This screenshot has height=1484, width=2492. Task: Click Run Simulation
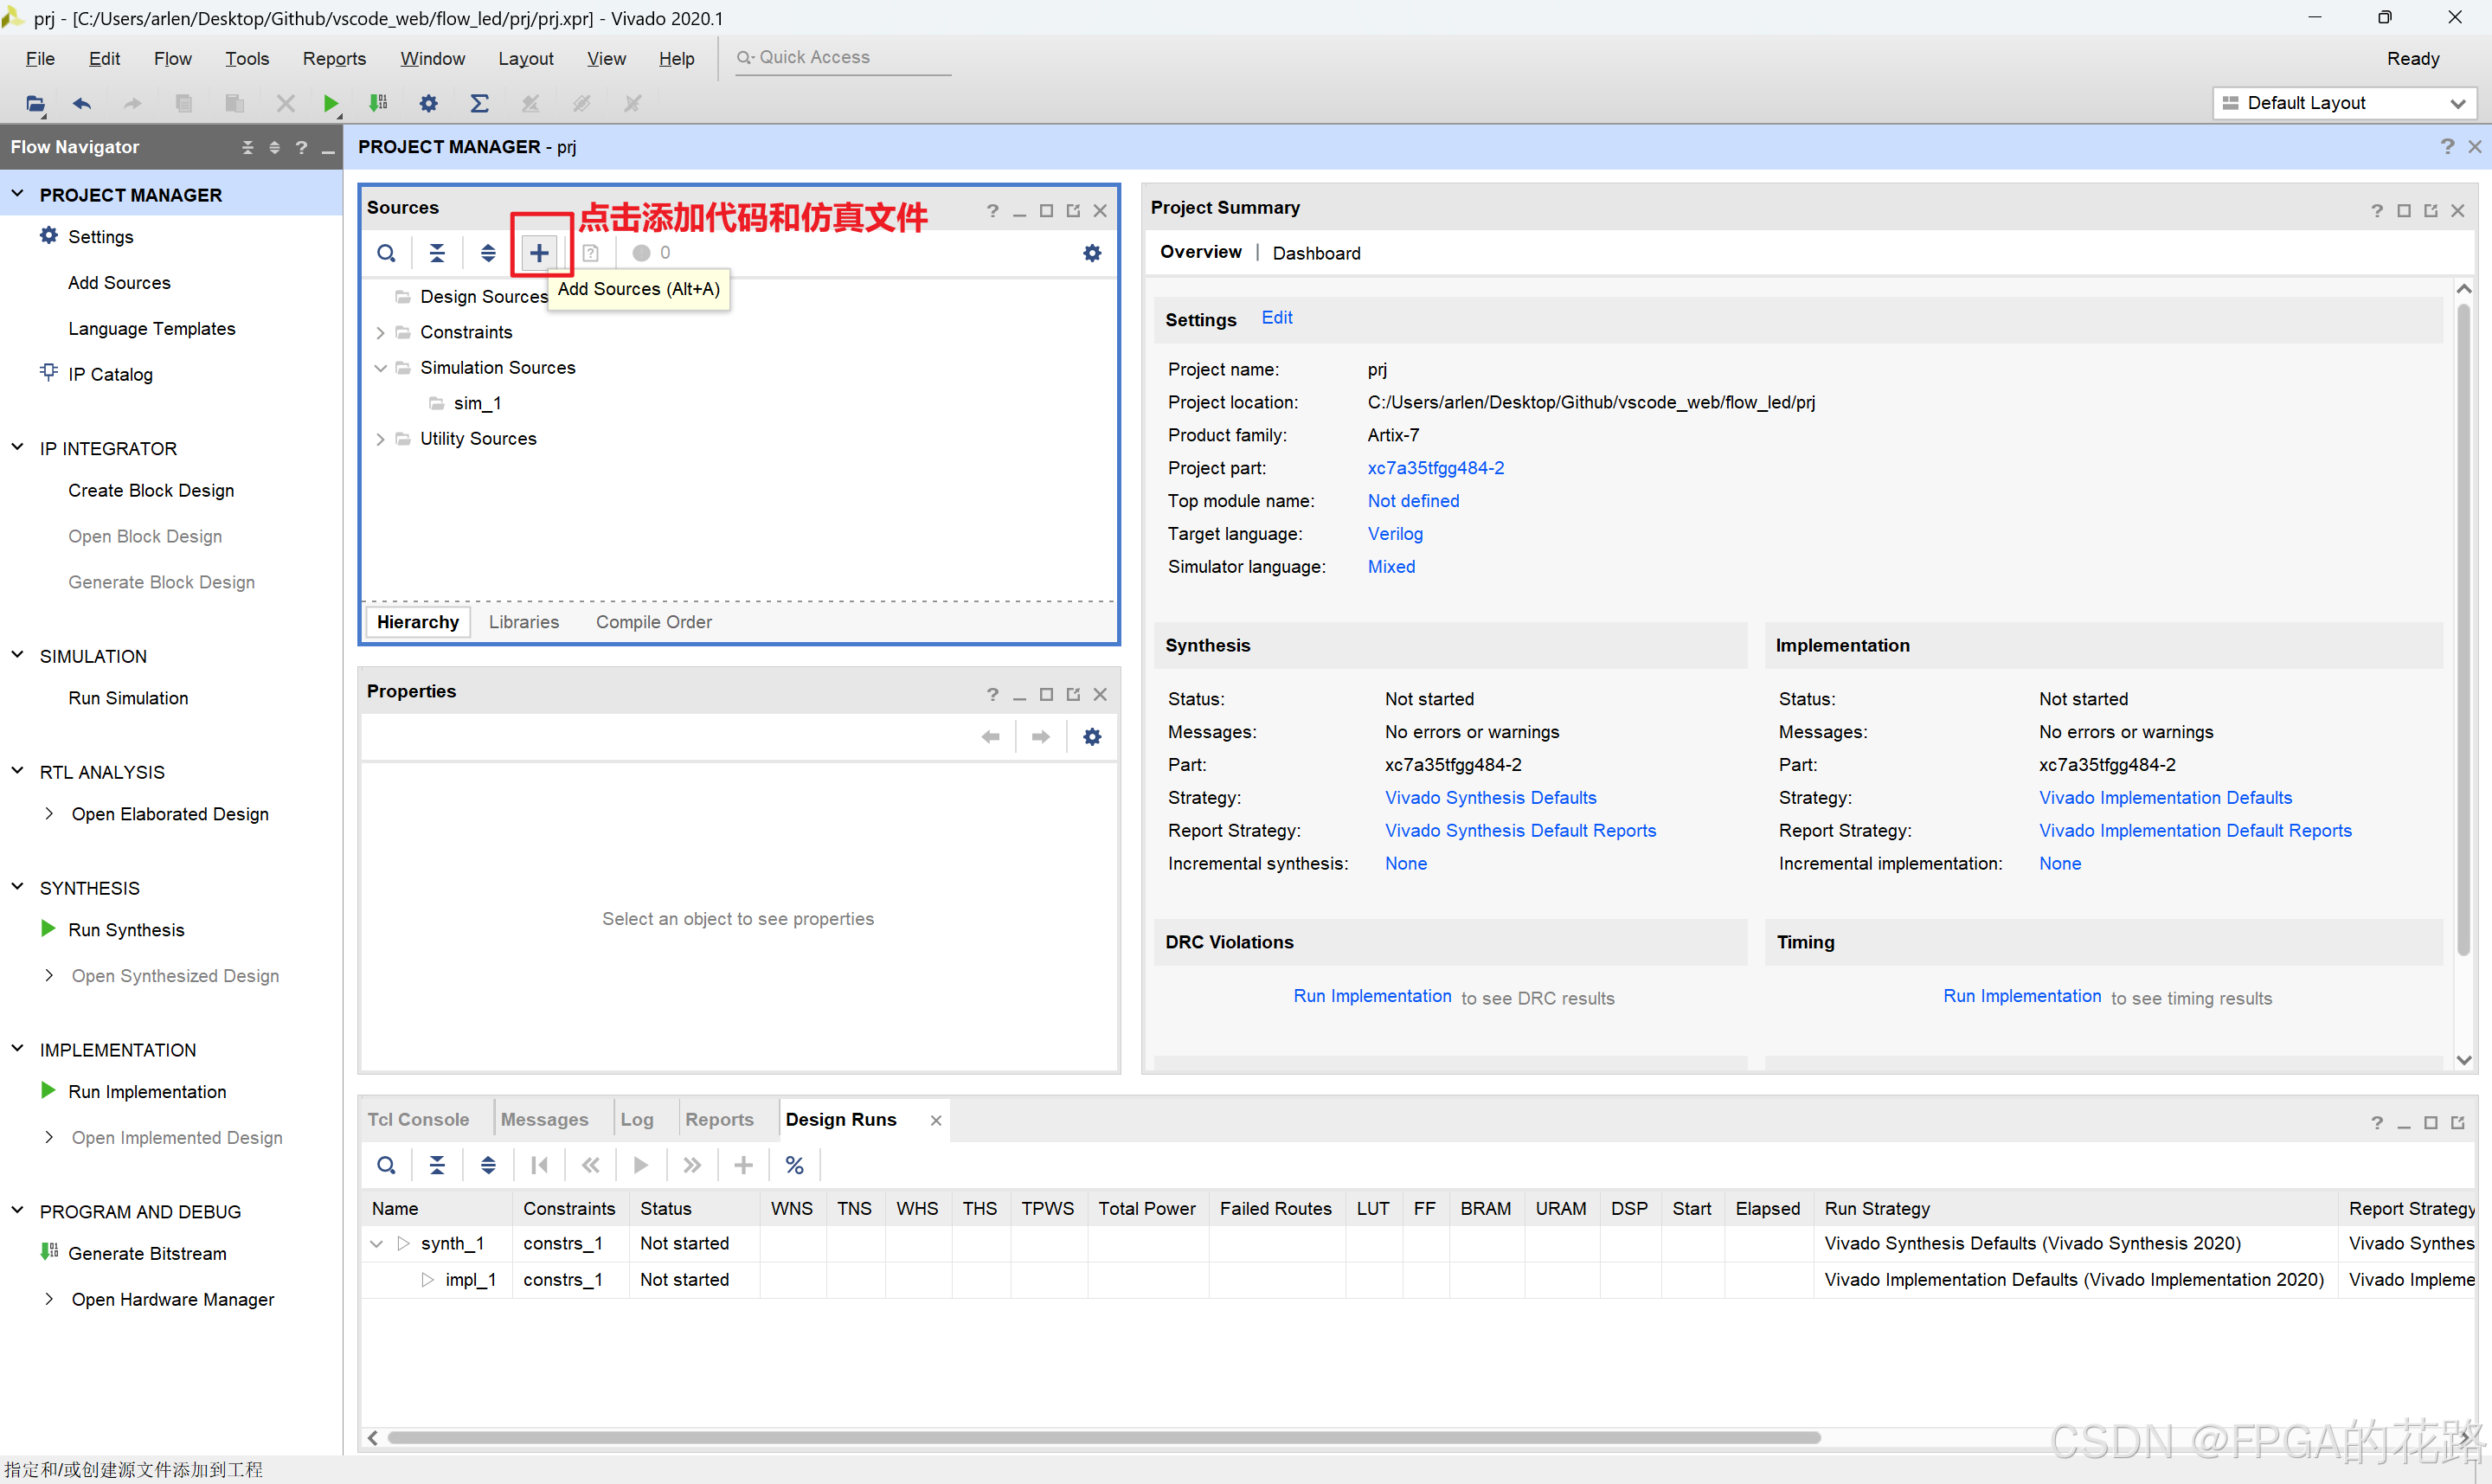tap(128, 698)
